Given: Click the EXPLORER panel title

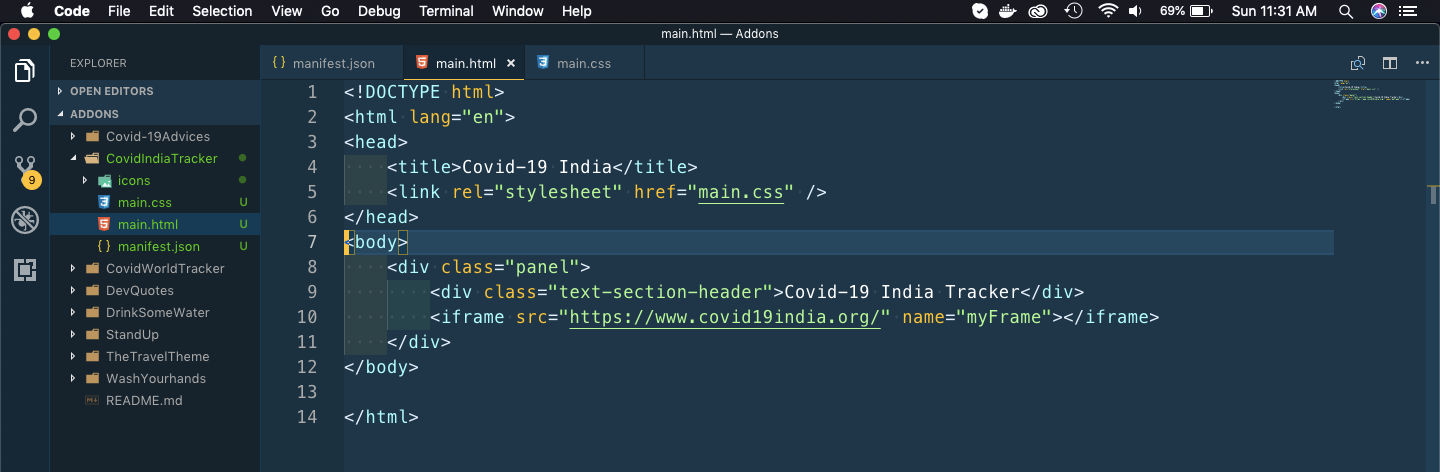Looking at the screenshot, I should 98,63.
